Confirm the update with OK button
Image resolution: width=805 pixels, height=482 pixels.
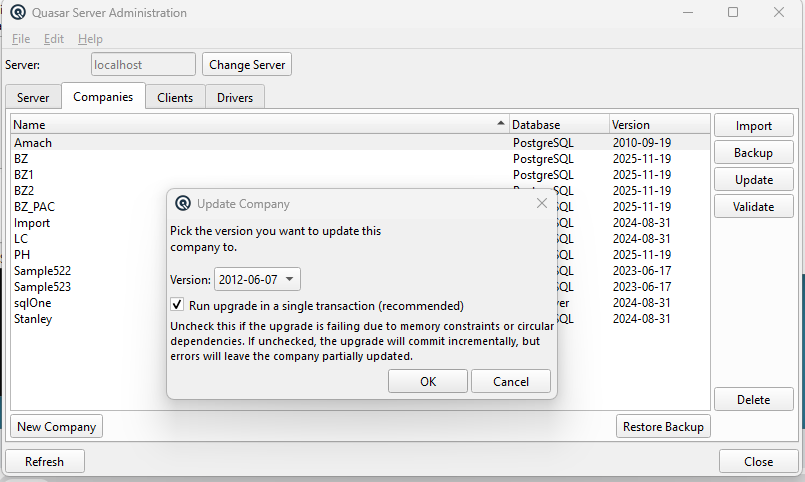(428, 381)
